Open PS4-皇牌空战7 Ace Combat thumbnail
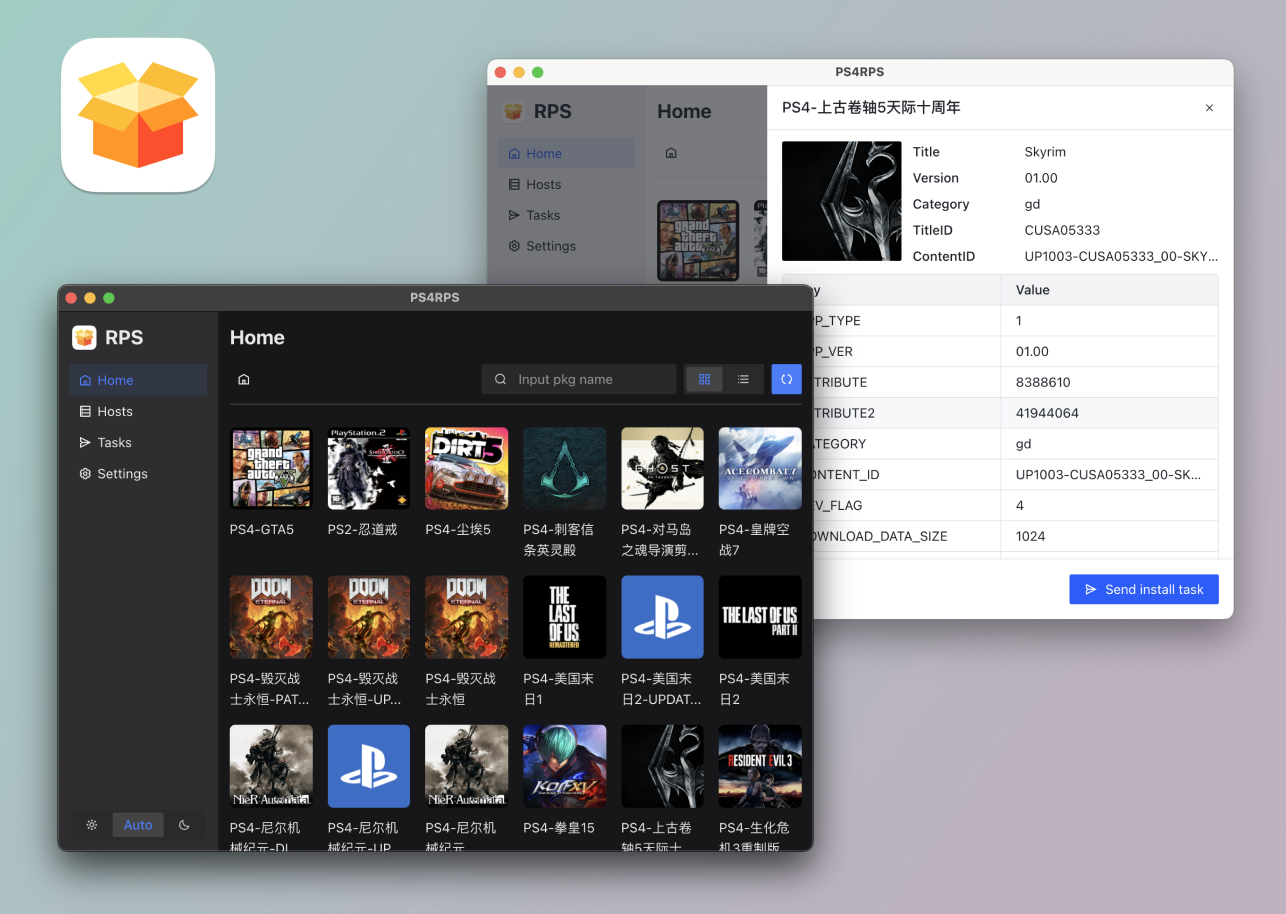Viewport: 1286px width, 914px height. click(x=760, y=469)
